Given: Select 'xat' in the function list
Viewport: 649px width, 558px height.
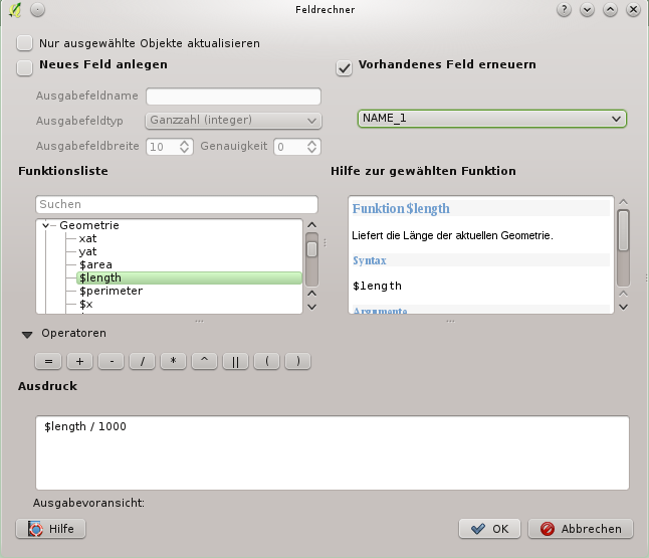Looking at the screenshot, I should [88, 238].
